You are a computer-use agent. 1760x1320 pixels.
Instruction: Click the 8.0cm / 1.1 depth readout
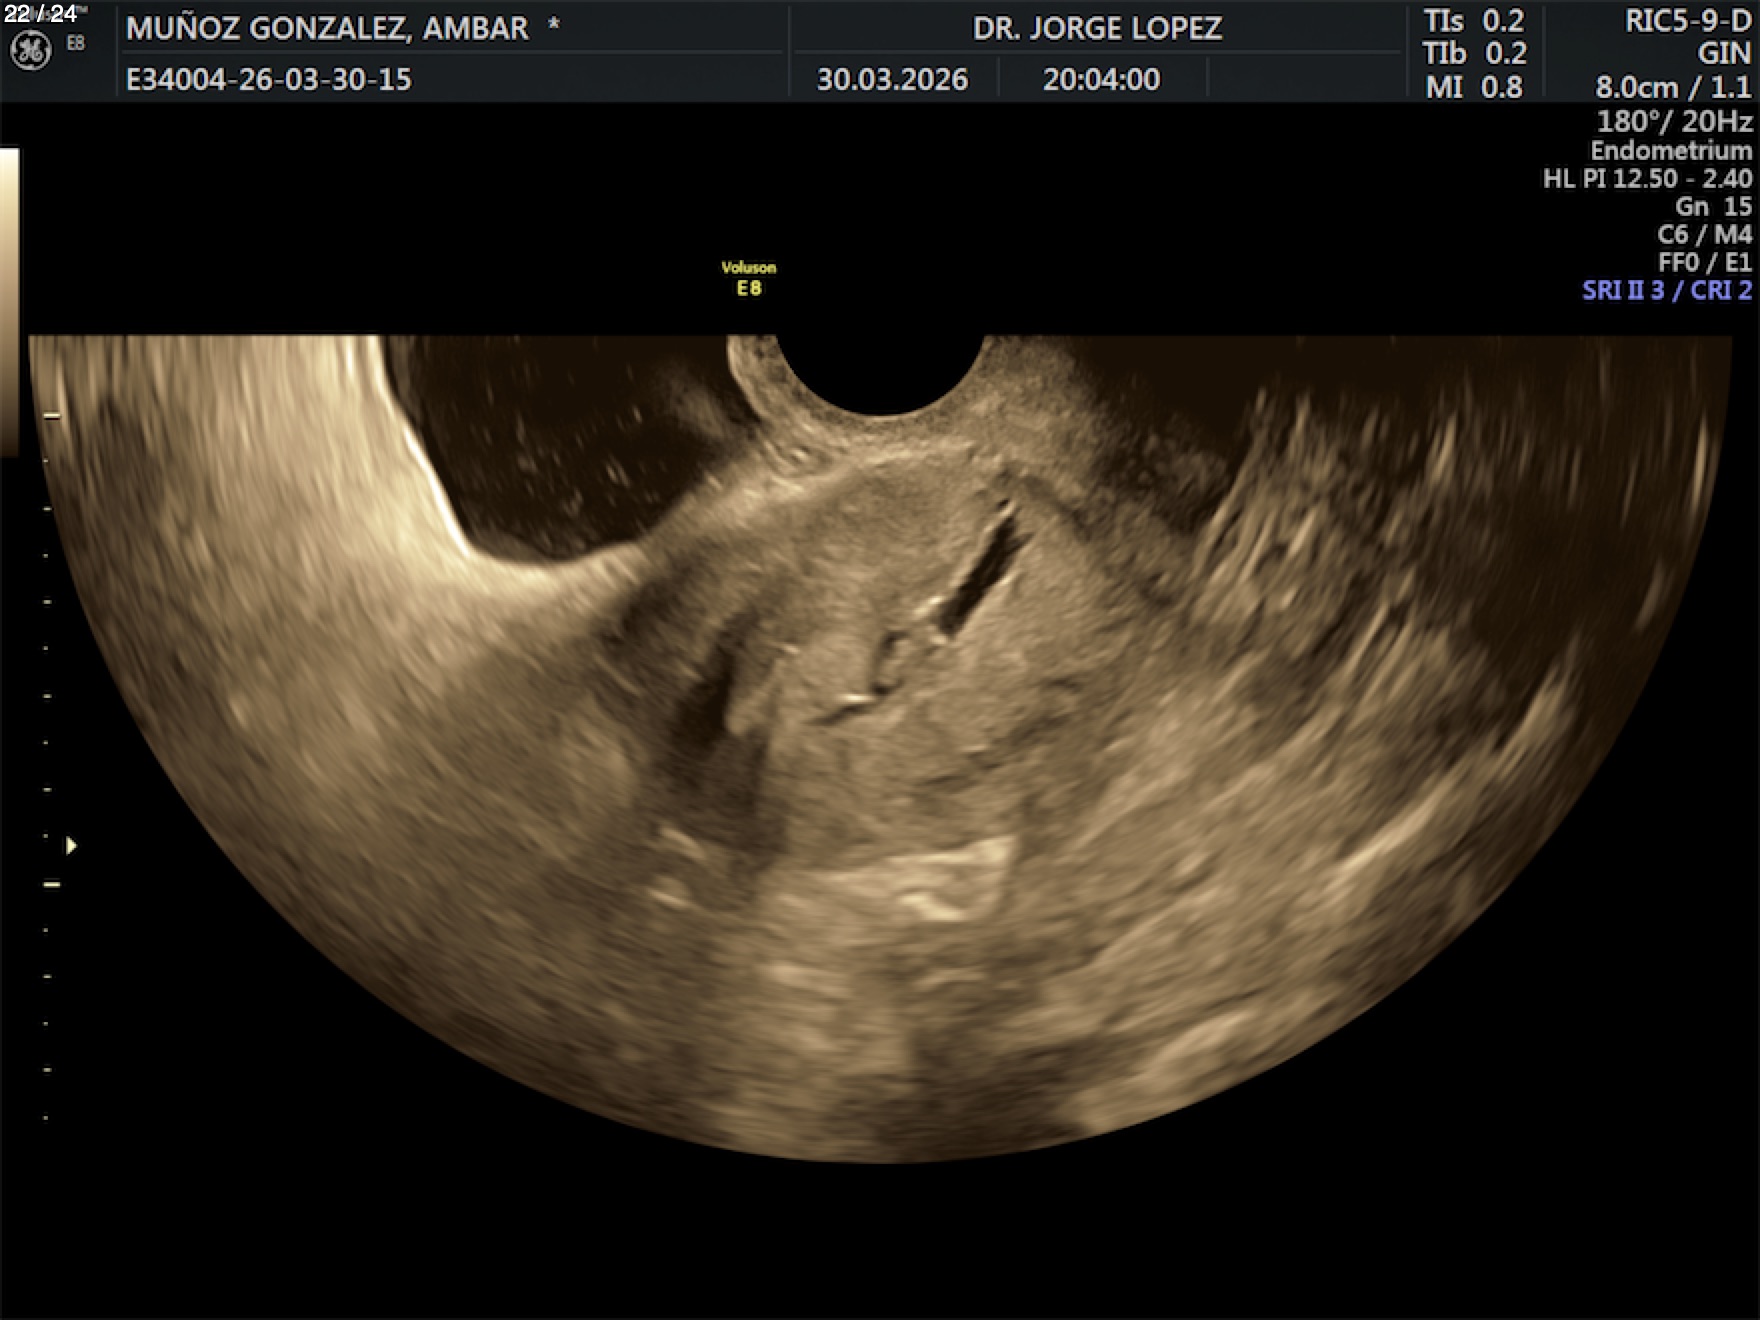tap(1673, 88)
